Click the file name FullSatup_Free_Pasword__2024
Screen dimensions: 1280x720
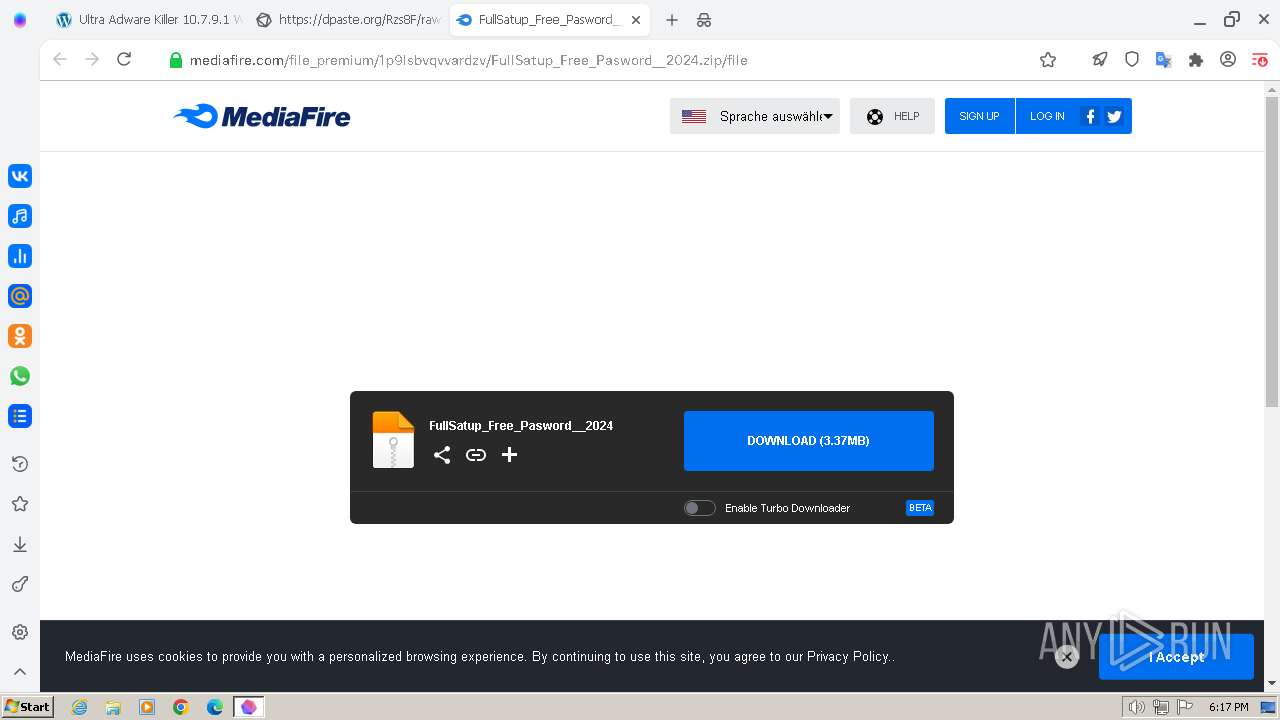click(x=521, y=426)
